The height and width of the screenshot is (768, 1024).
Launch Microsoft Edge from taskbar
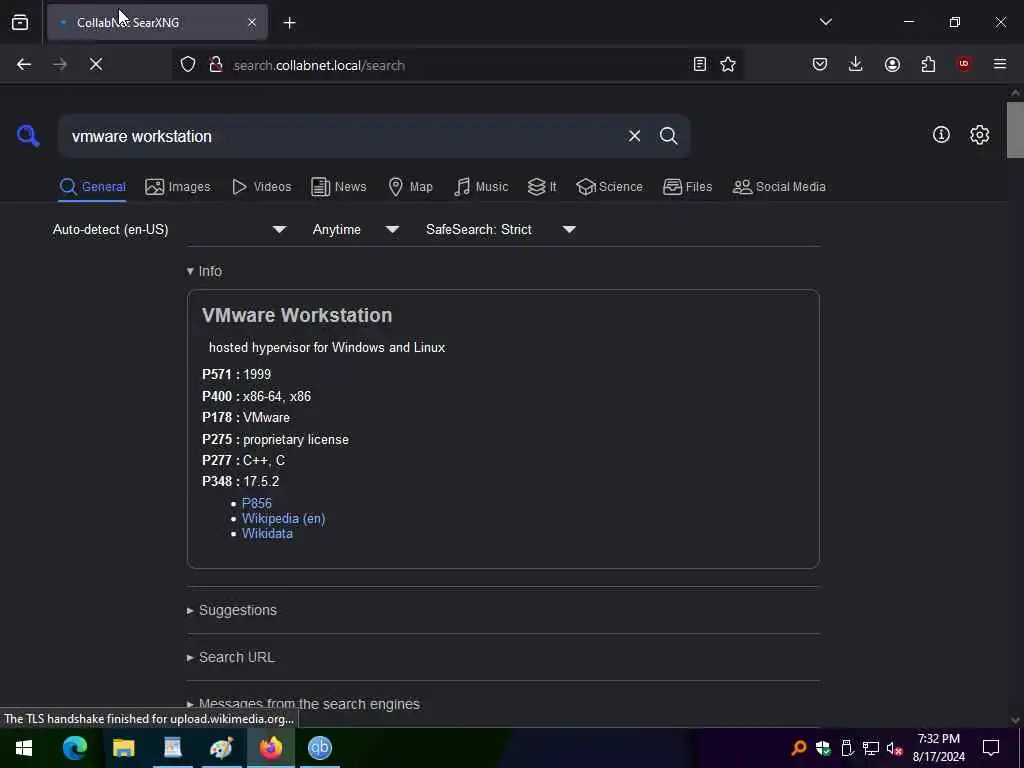point(74,748)
